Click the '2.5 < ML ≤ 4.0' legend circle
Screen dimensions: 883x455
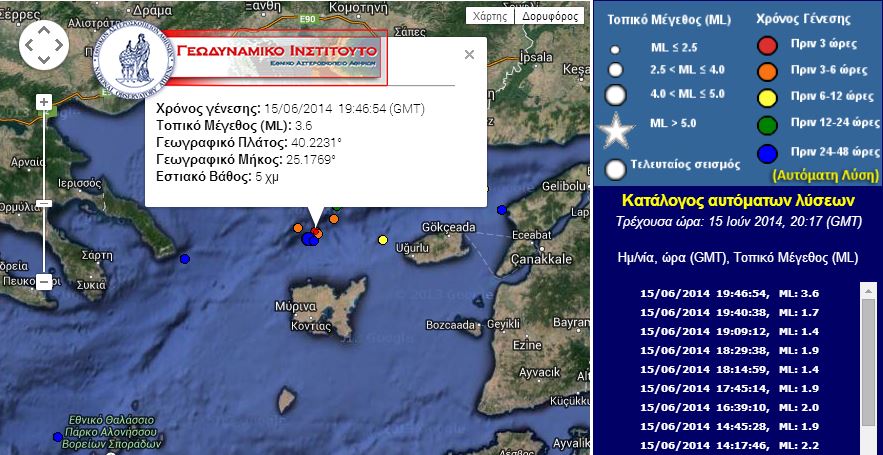pyautogui.click(x=616, y=70)
